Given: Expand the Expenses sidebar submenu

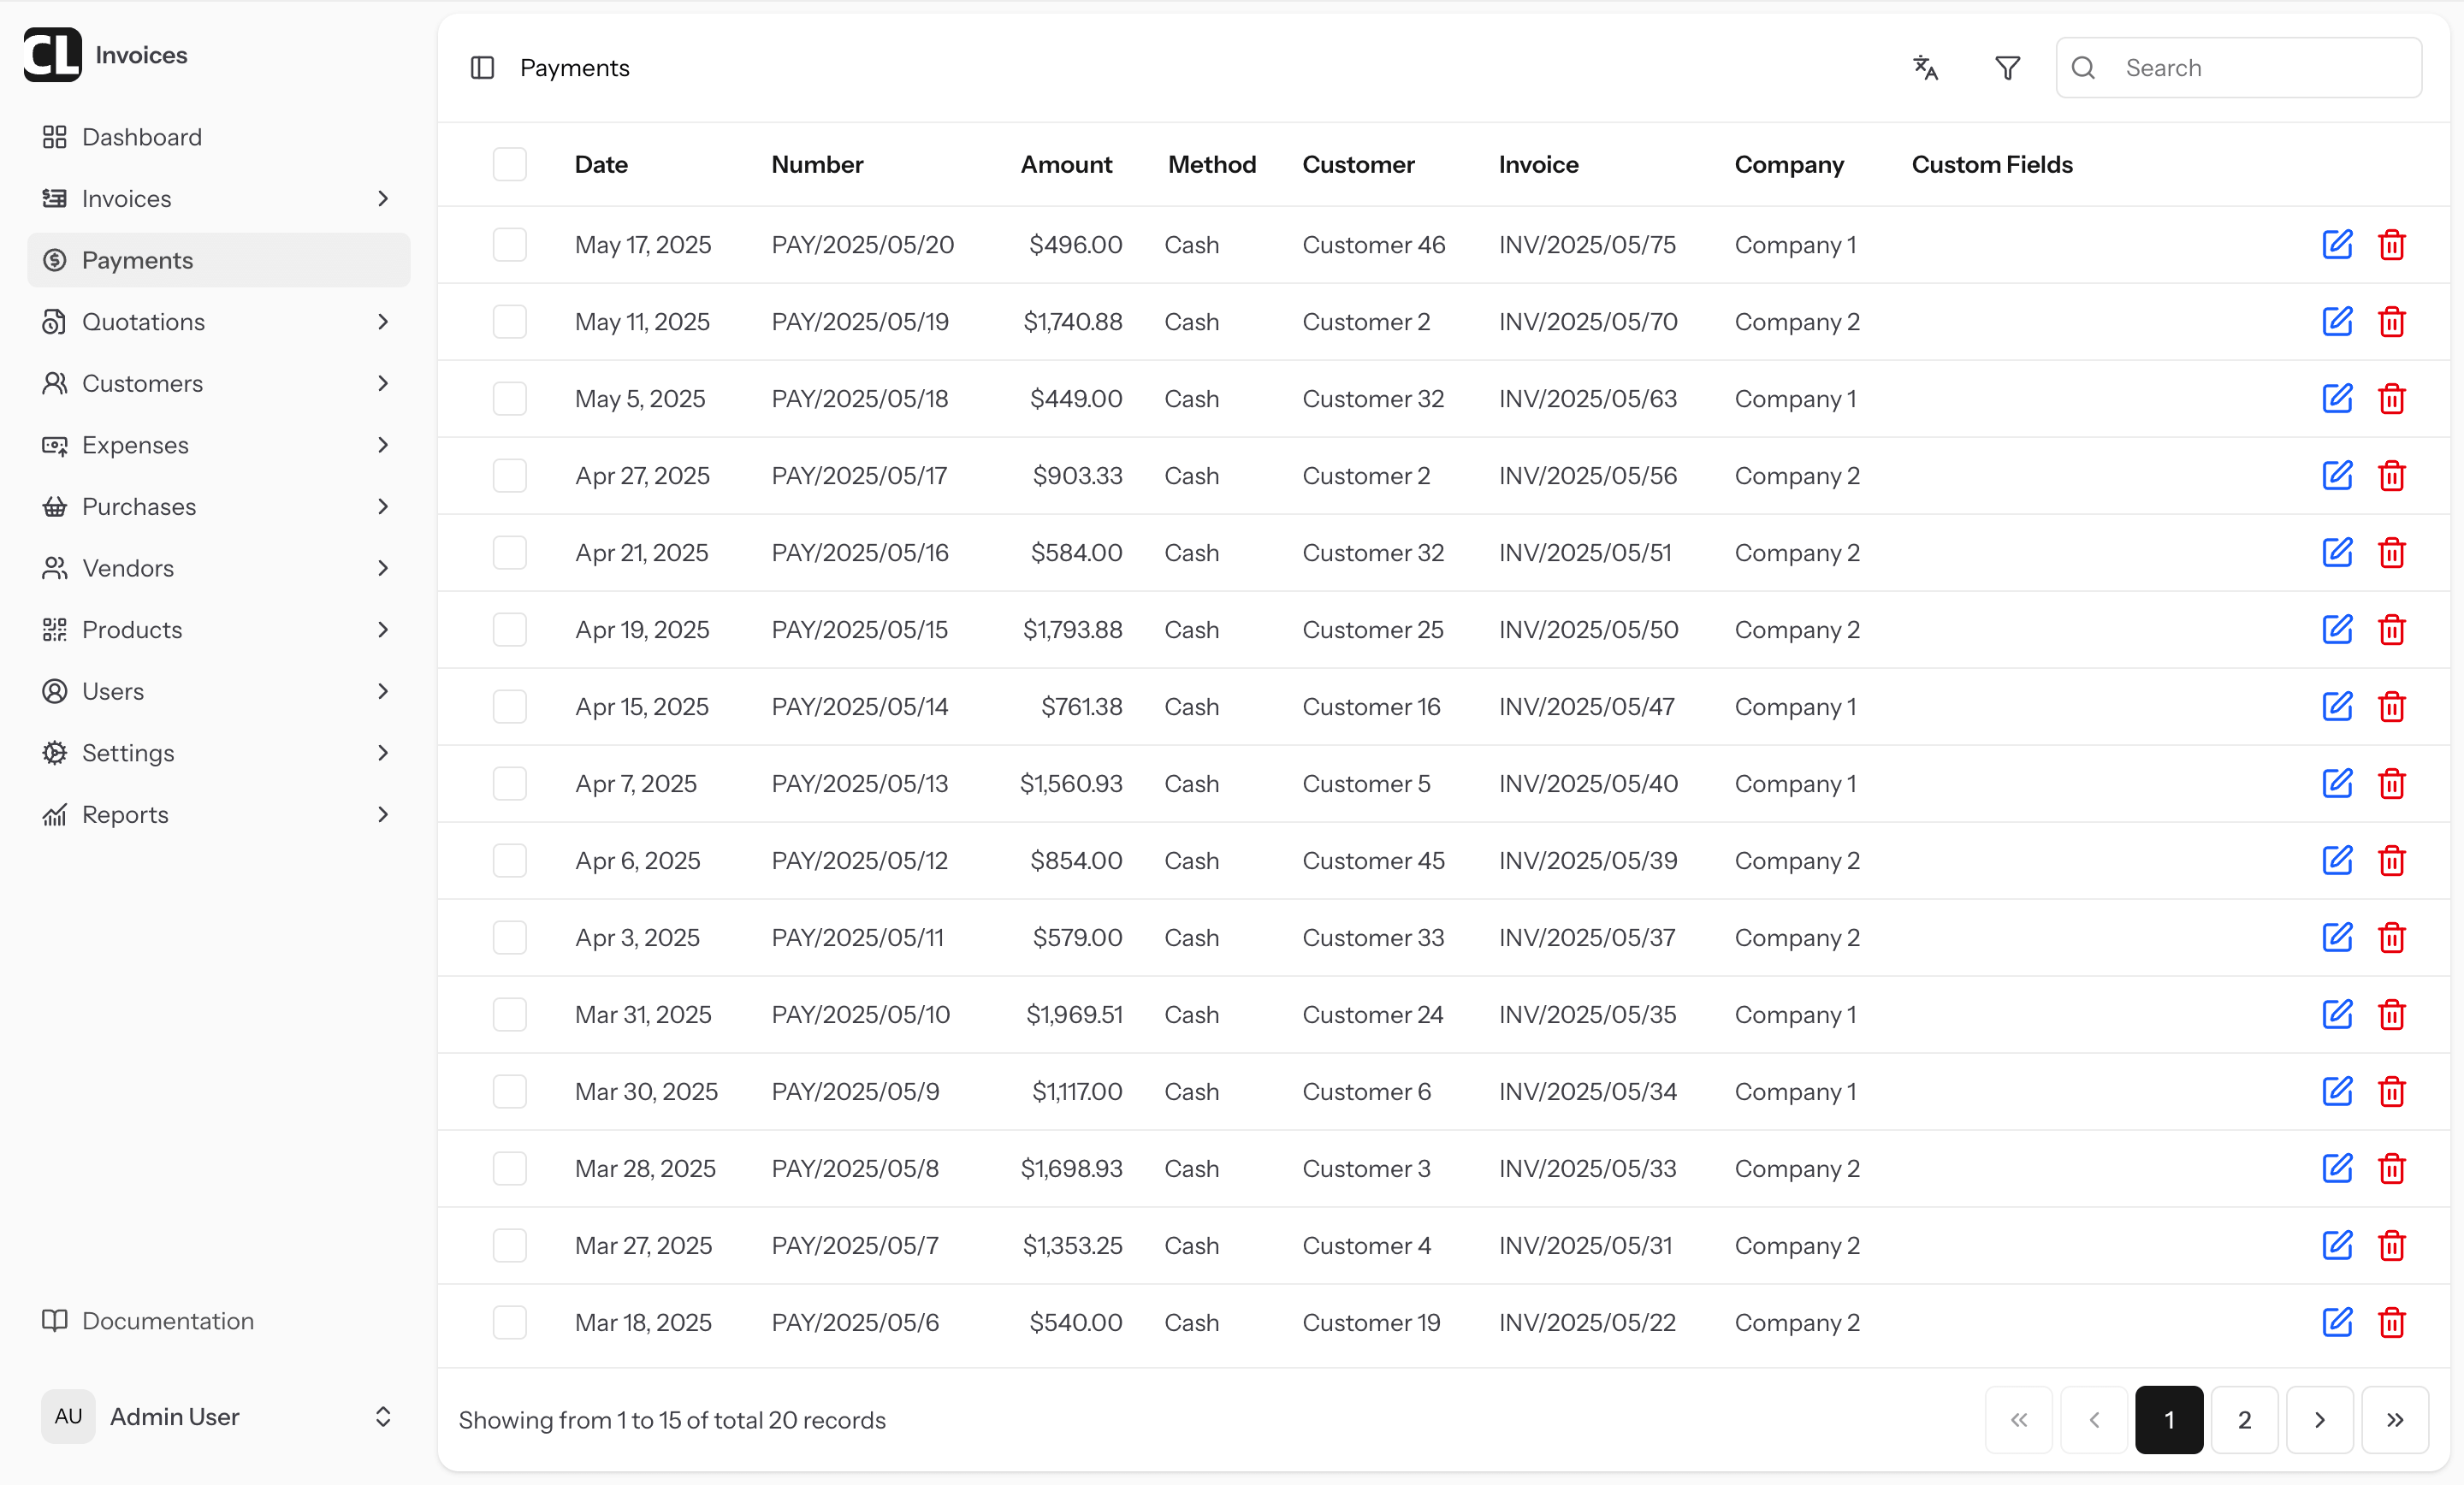Looking at the screenshot, I should [383, 444].
